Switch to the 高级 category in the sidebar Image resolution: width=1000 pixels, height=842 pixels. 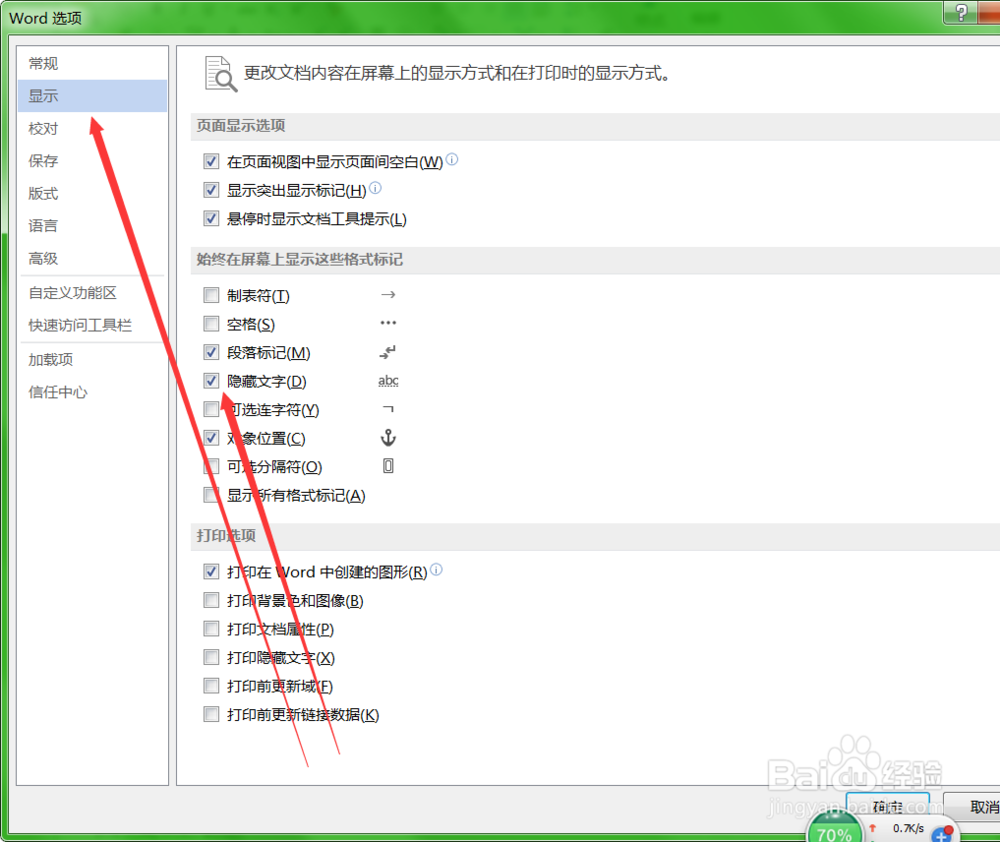[42, 258]
